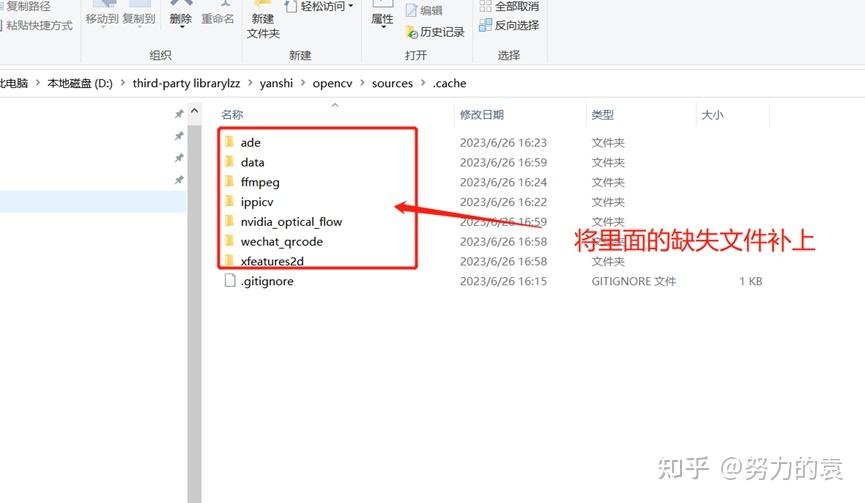This screenshot has width=865, height=503.
Task: Select the data folder name
Action: 253,162
